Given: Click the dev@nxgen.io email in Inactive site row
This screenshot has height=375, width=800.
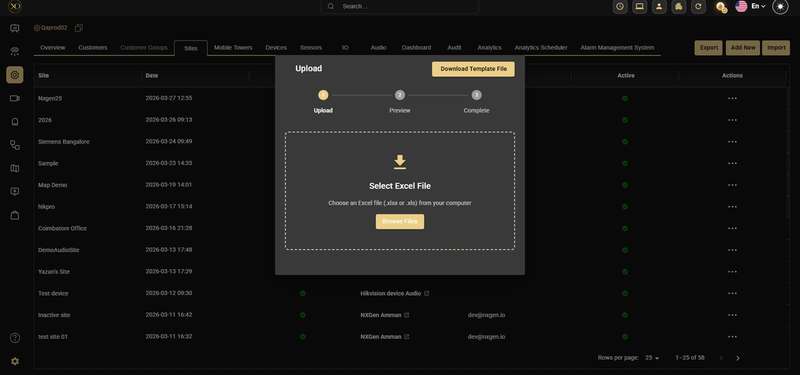Looking at the screenshot, I should (x=486, y=315).
